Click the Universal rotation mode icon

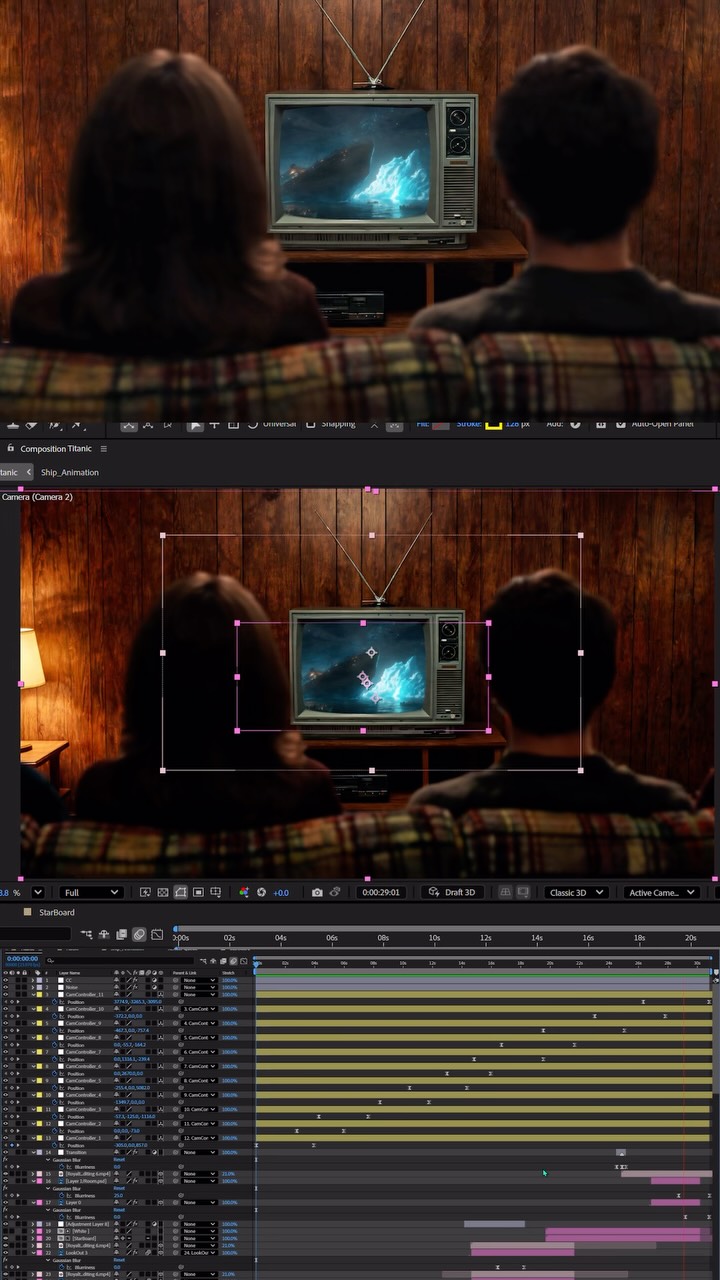pyautogui.click(x=252, y=424)
